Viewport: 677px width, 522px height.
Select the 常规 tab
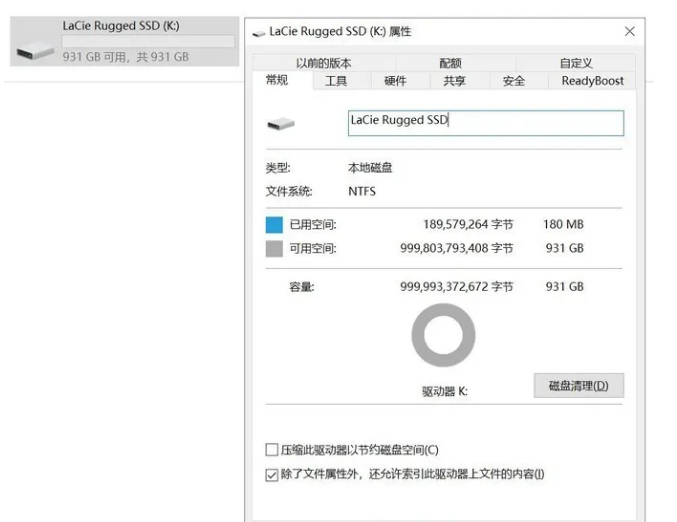click(277, 81)
